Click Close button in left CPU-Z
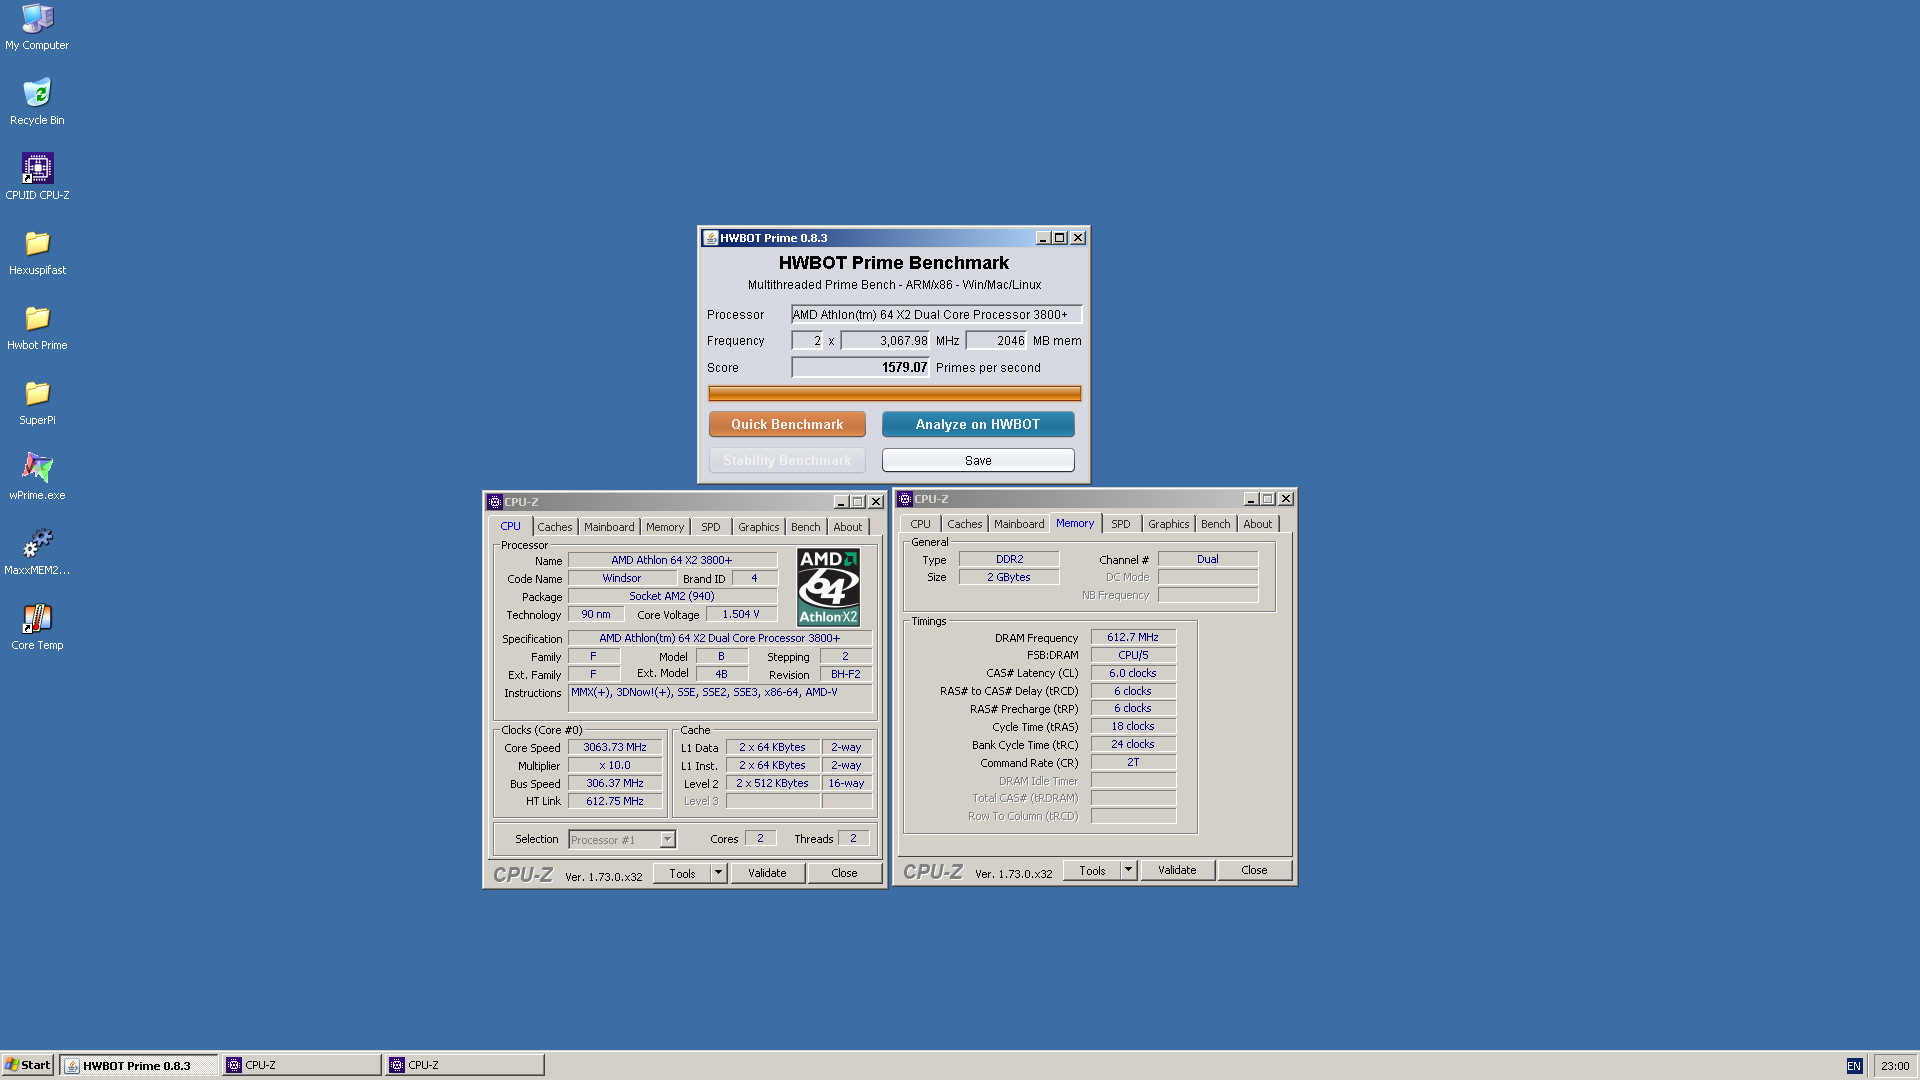Image resolution: width=1920 pixels, height=1080 pixels. click(x=844, y=873)
